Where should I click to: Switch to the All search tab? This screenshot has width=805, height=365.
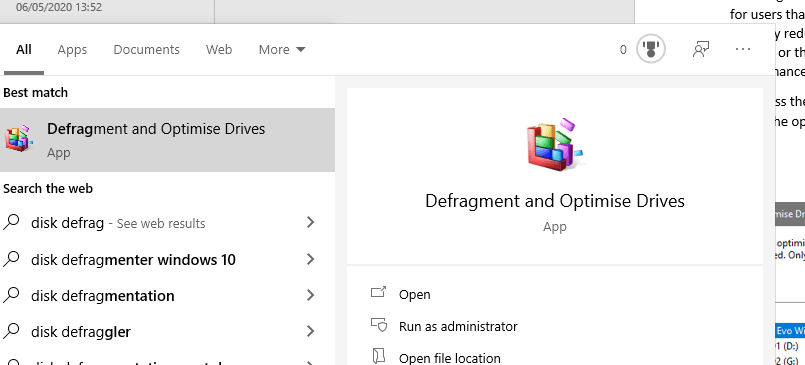point(24,50)
